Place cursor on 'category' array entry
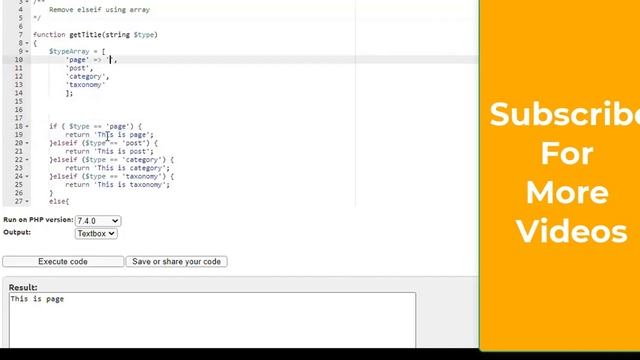Image resolution: width=640 pixels, height=360 pixels. pyautogui.click(x=87, y=76)
